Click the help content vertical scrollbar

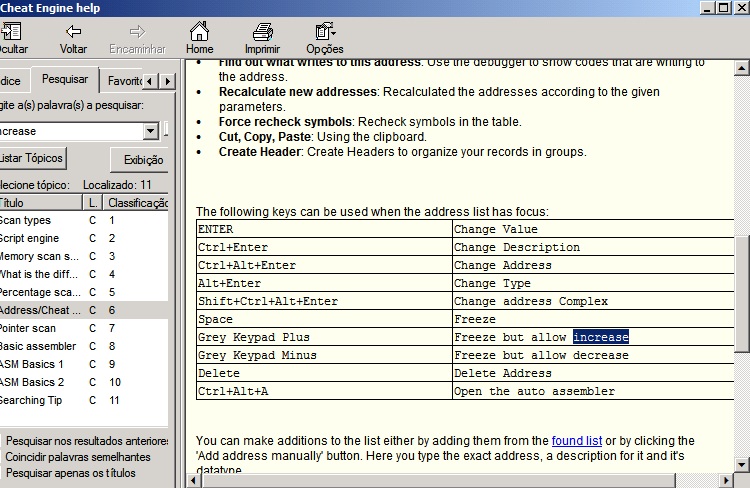point(742,260)
